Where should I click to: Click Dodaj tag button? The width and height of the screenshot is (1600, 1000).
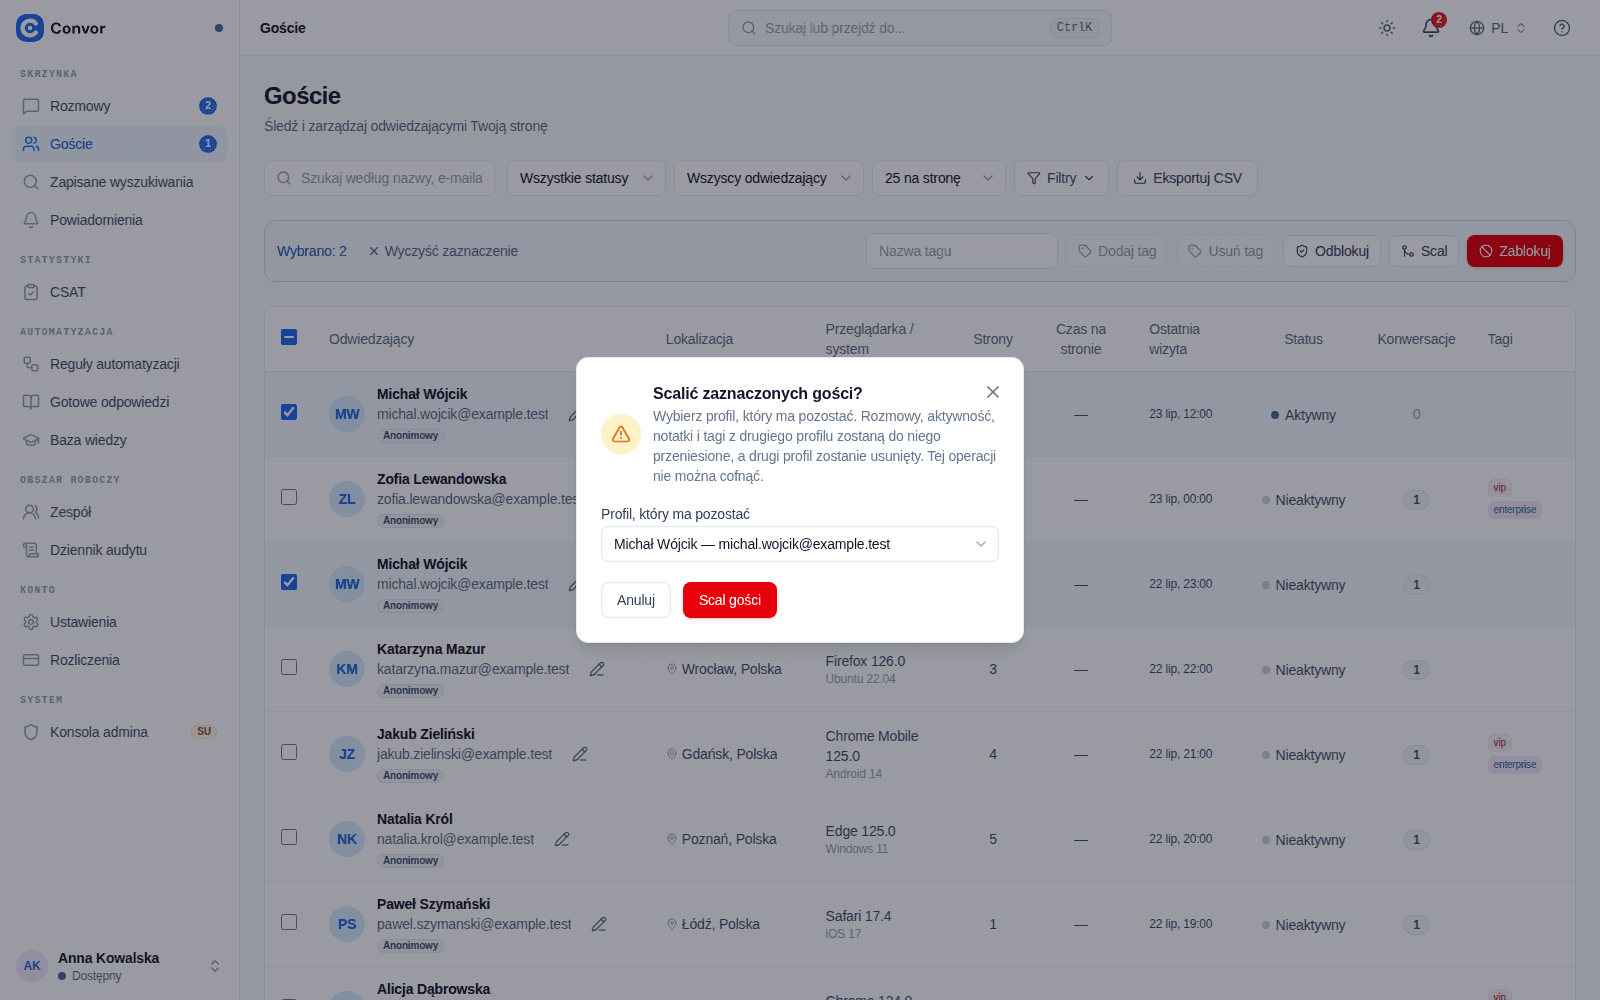point(1117,251)
